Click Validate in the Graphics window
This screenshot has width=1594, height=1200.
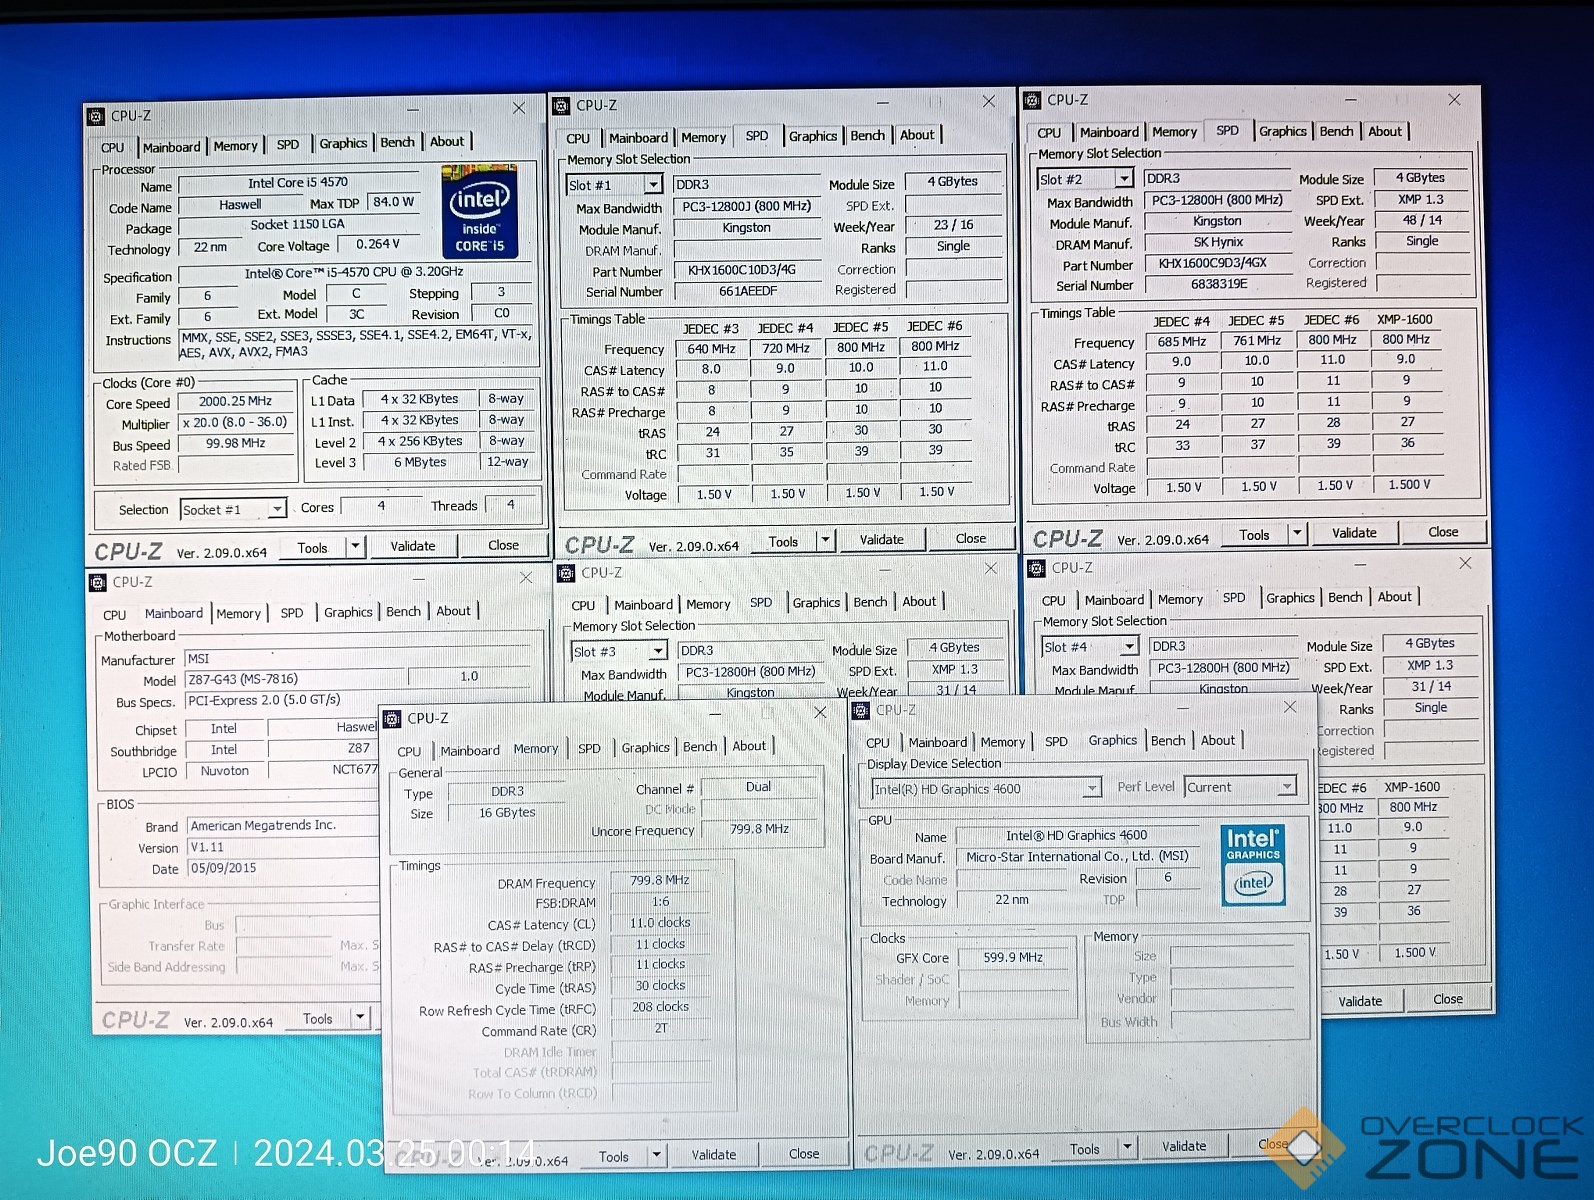1184,1146
